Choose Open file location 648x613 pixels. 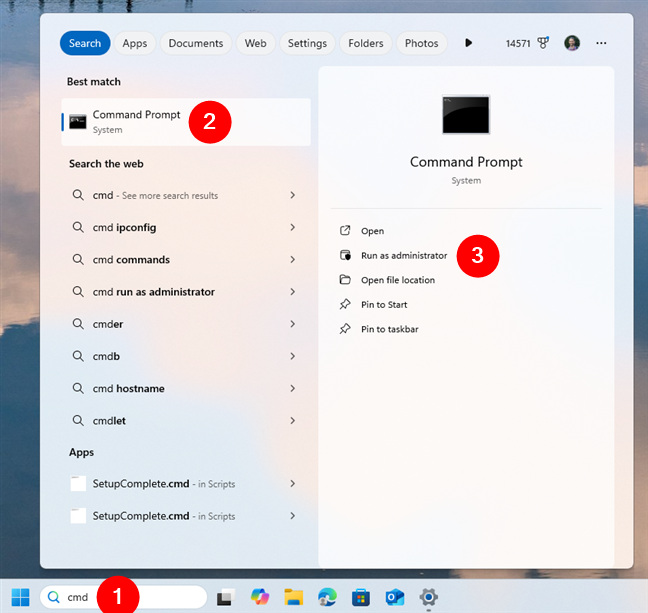point(398,280)
